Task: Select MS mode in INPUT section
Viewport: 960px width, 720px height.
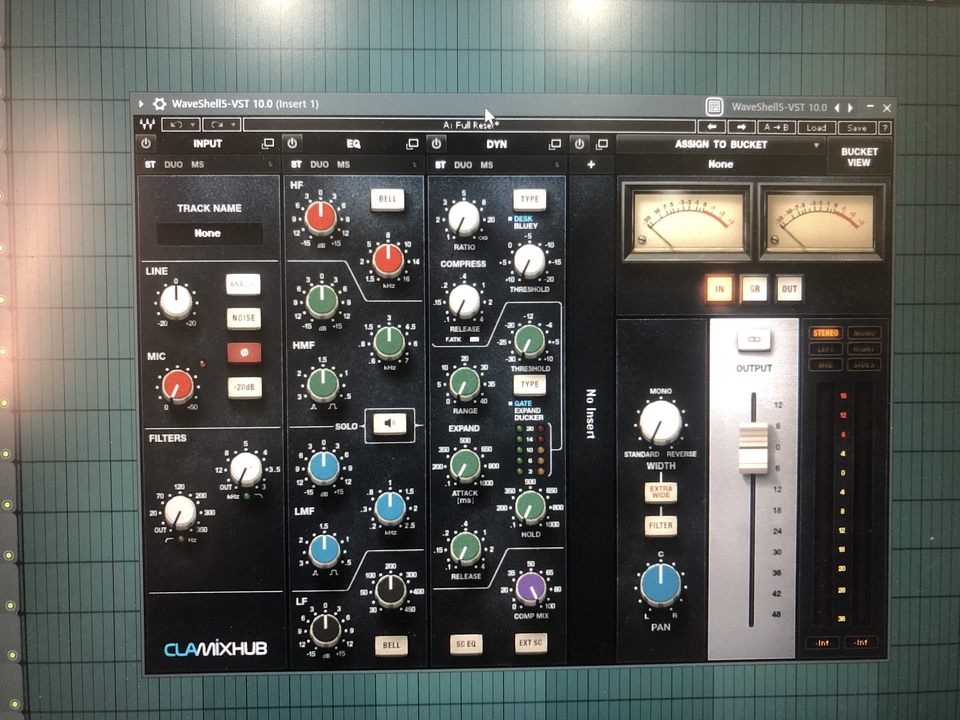Action: pyautogui.click(x=197, y=164)
